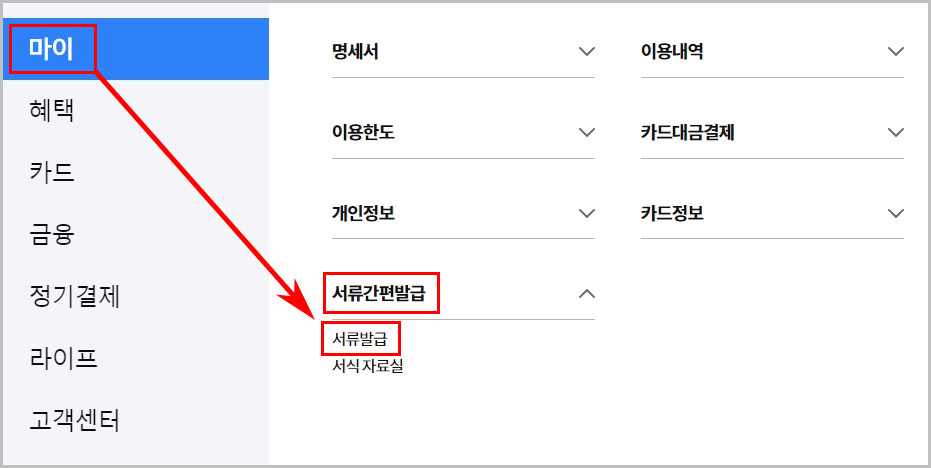The width and height of the screenshot is (931, 468).
Task: Open 고객센터 in the sidebar
Action: click(75, 420)
